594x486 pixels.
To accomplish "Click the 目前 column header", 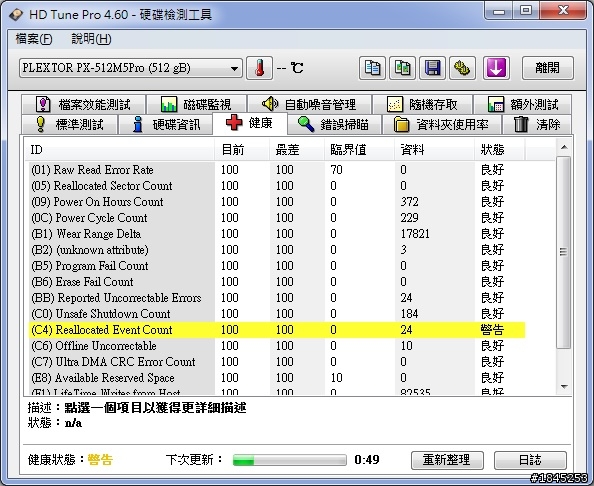I will pyautogui.click(x=242, y=150).
